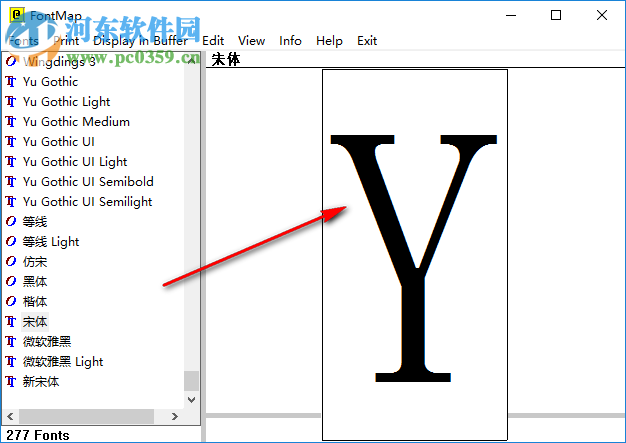This screenshot has height=443, width=626.
Task: Click the TrueType icon beside Yu Gothic Medium
Action: click(11, 121)
